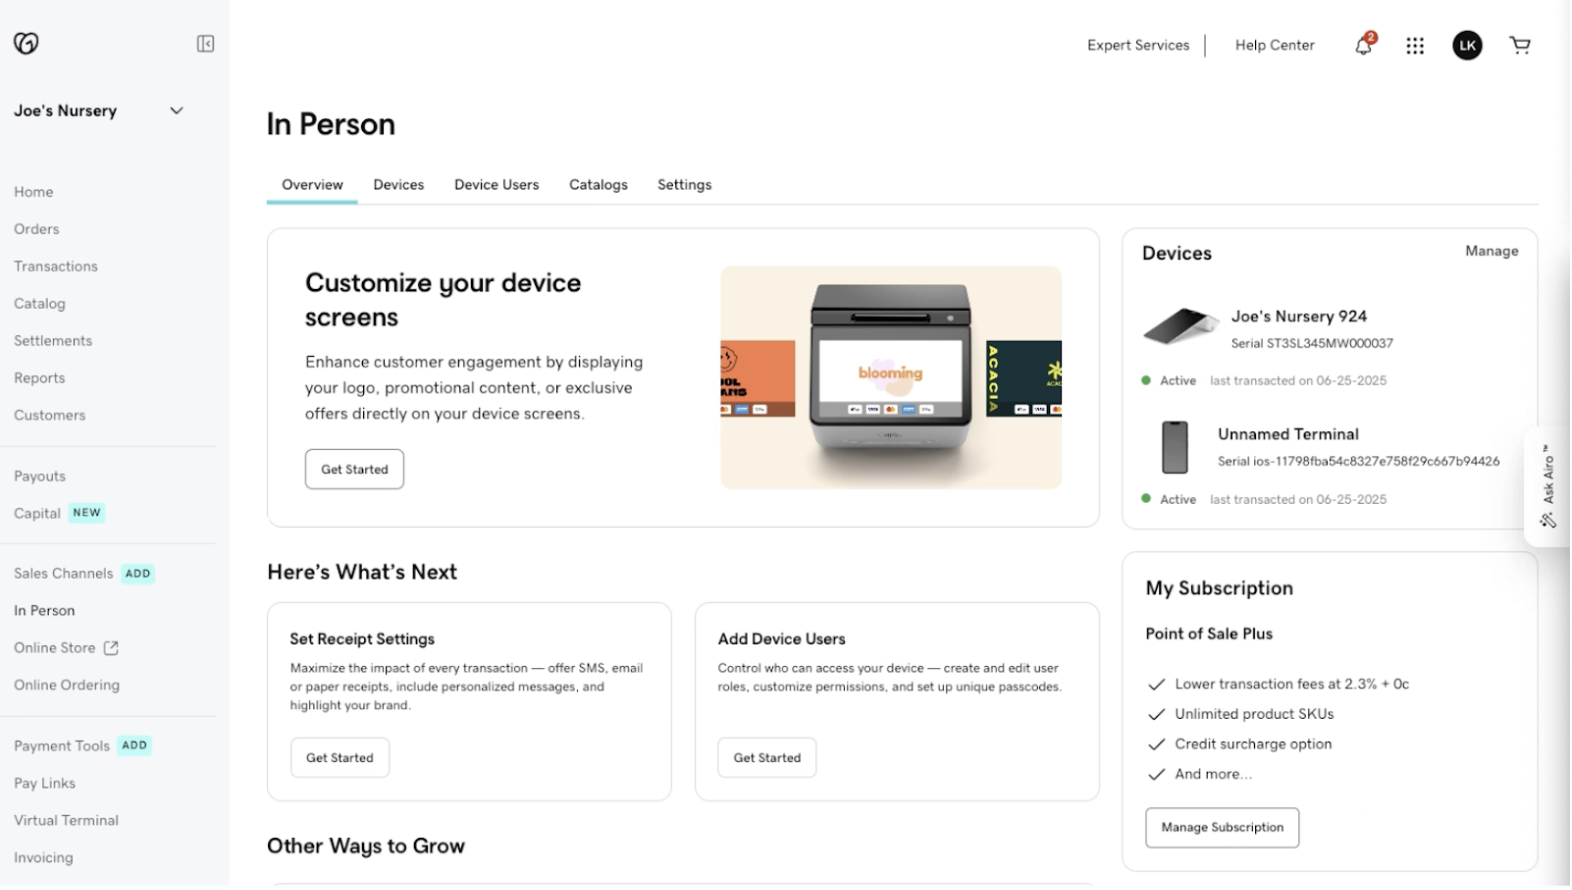Click the 'And more…' subscription item
The height and width of the screenshot is (890, 1572).
pyautogui.click(x=1215, y=775)
